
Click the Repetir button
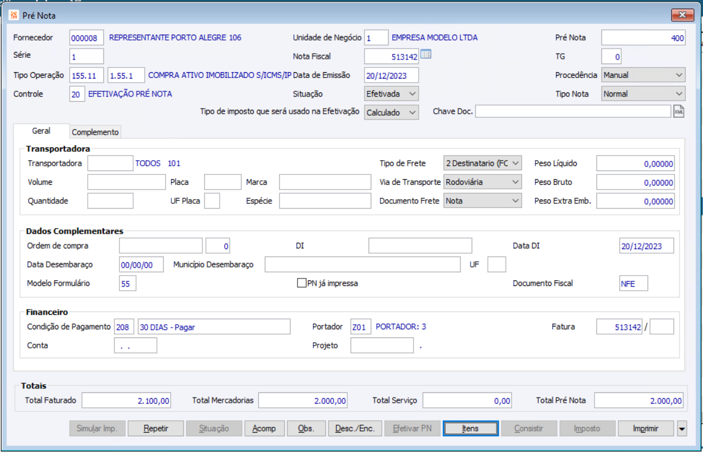pos(156,428)
